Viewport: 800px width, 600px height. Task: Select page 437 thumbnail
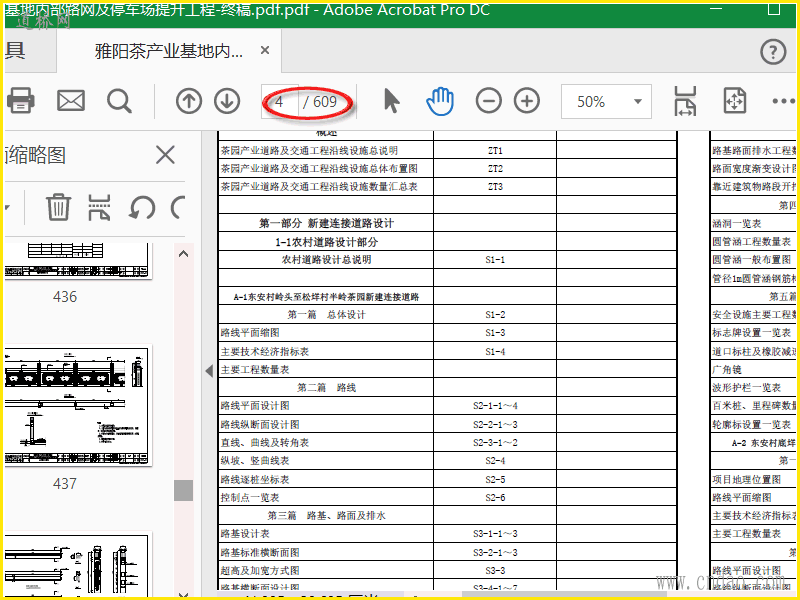78,406
